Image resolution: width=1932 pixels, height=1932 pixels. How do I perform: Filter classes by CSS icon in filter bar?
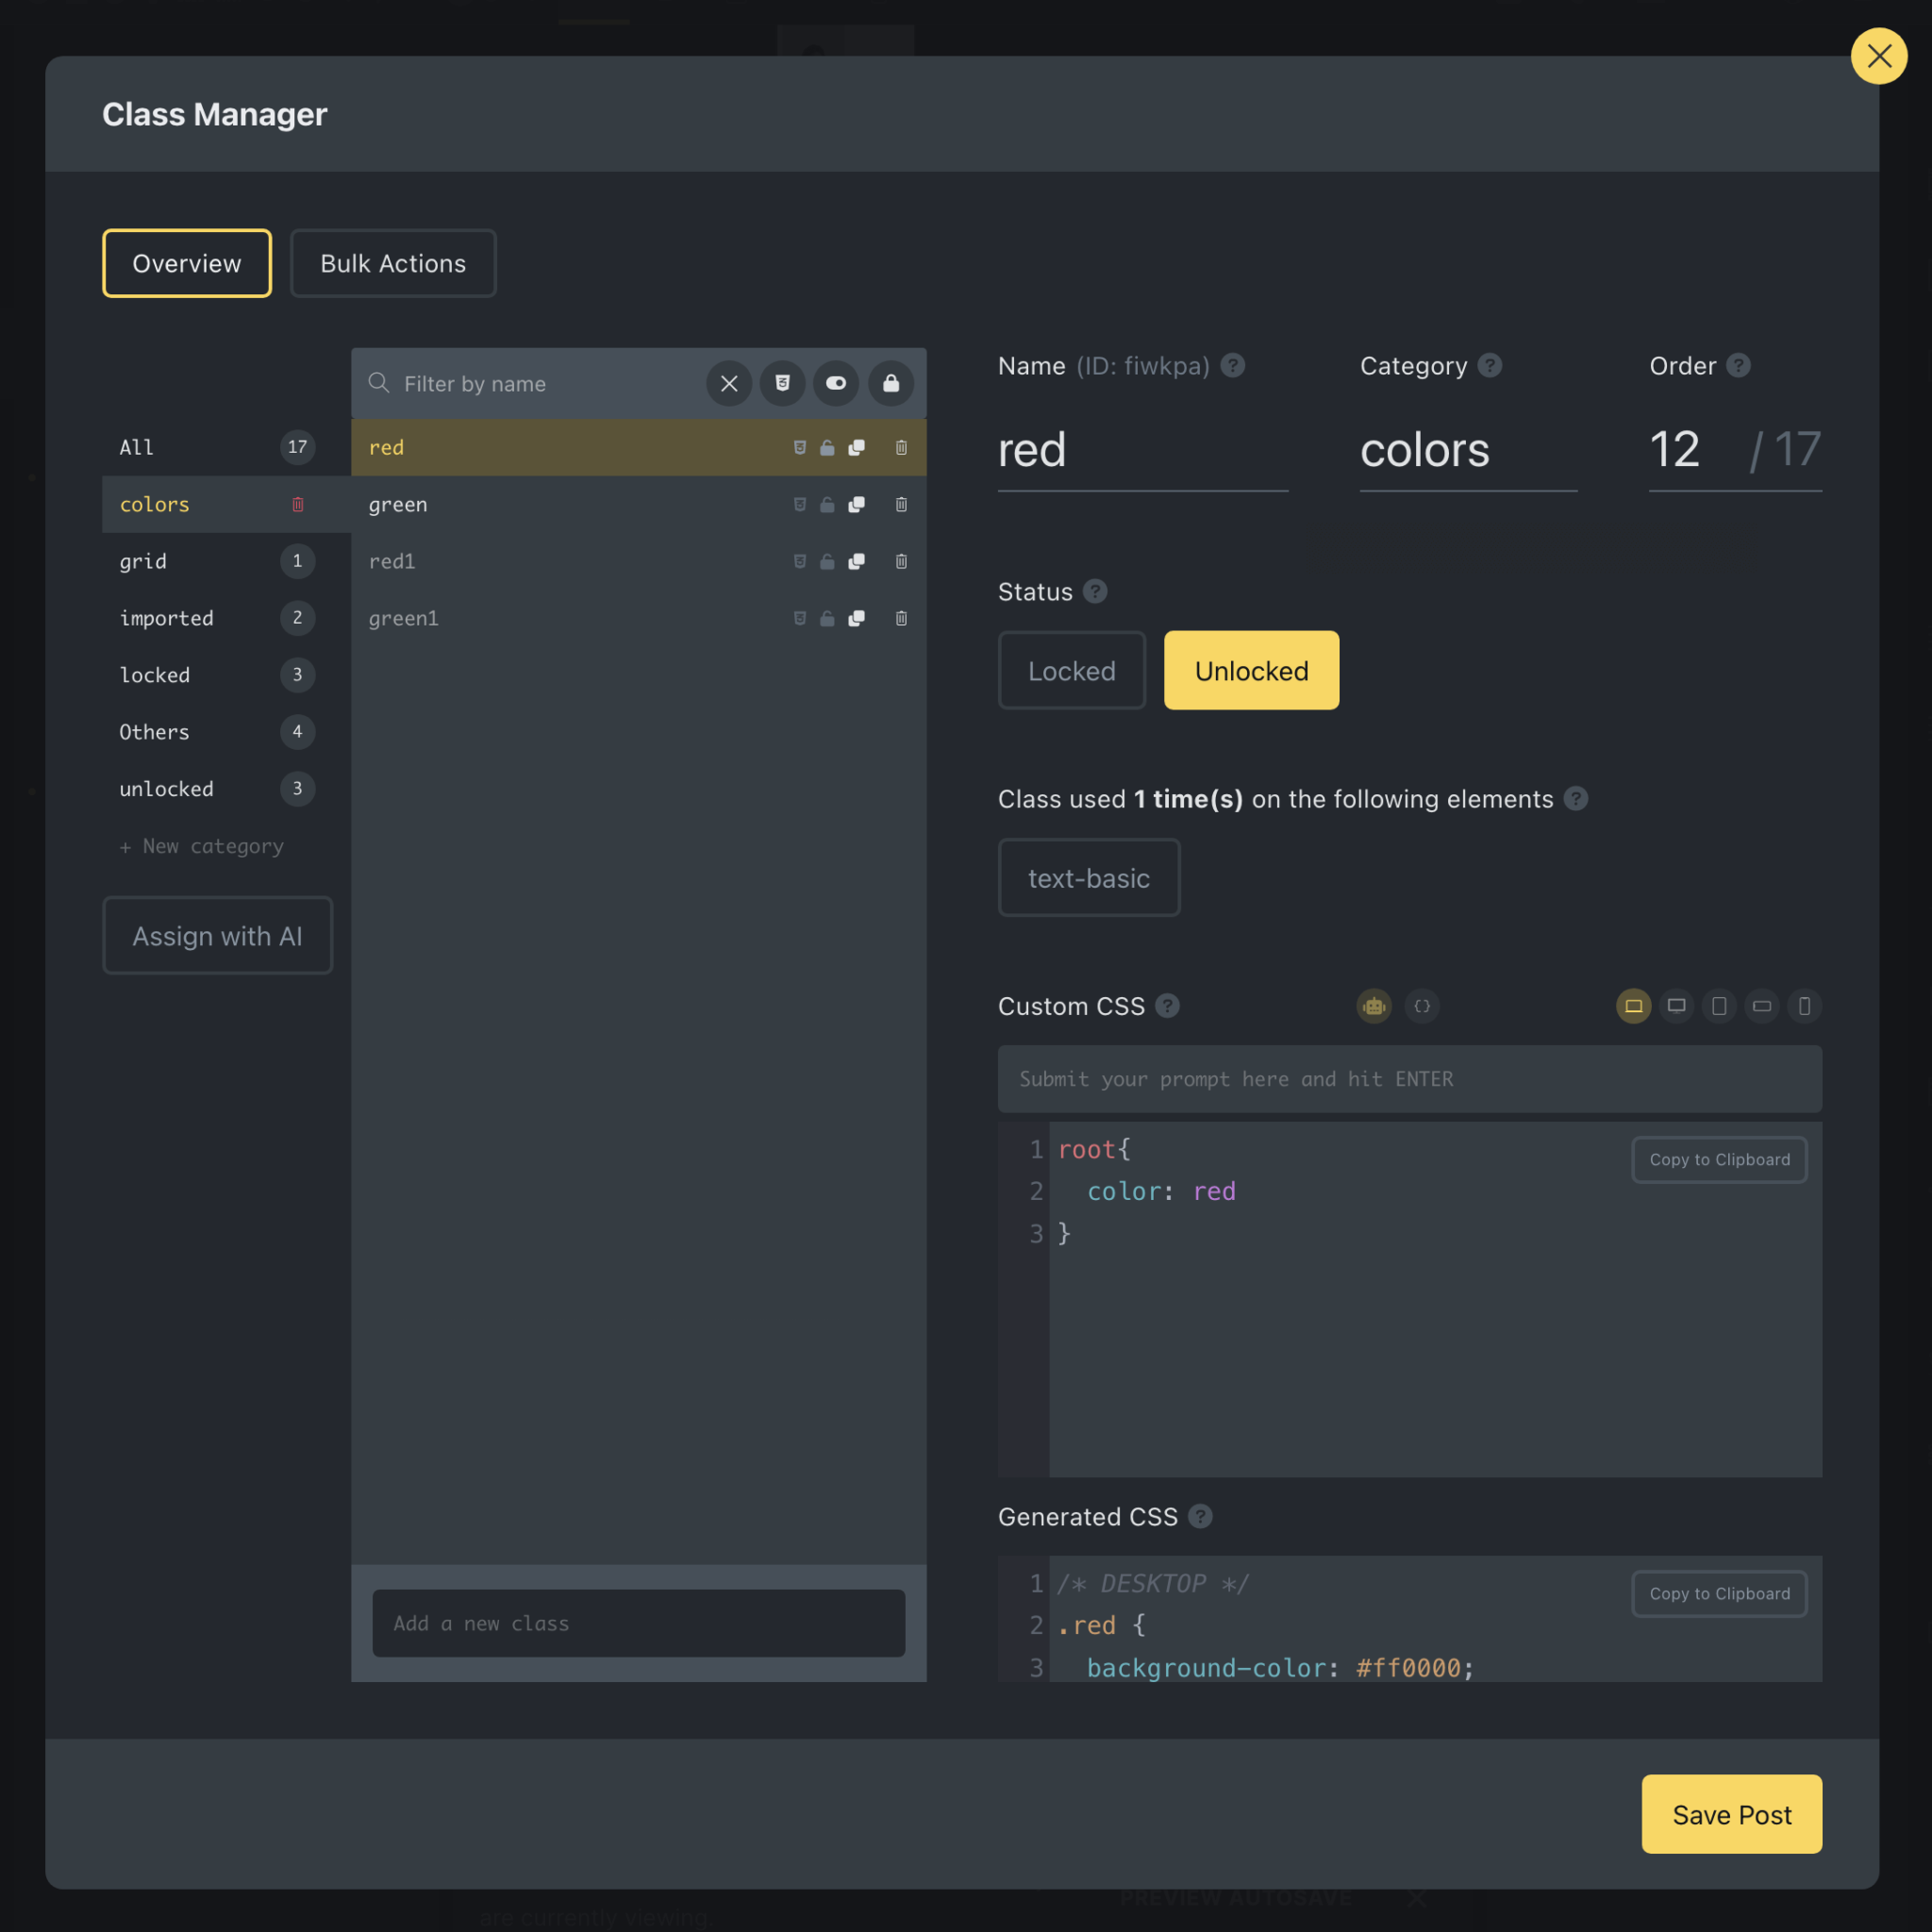click(x=782, y=383)
